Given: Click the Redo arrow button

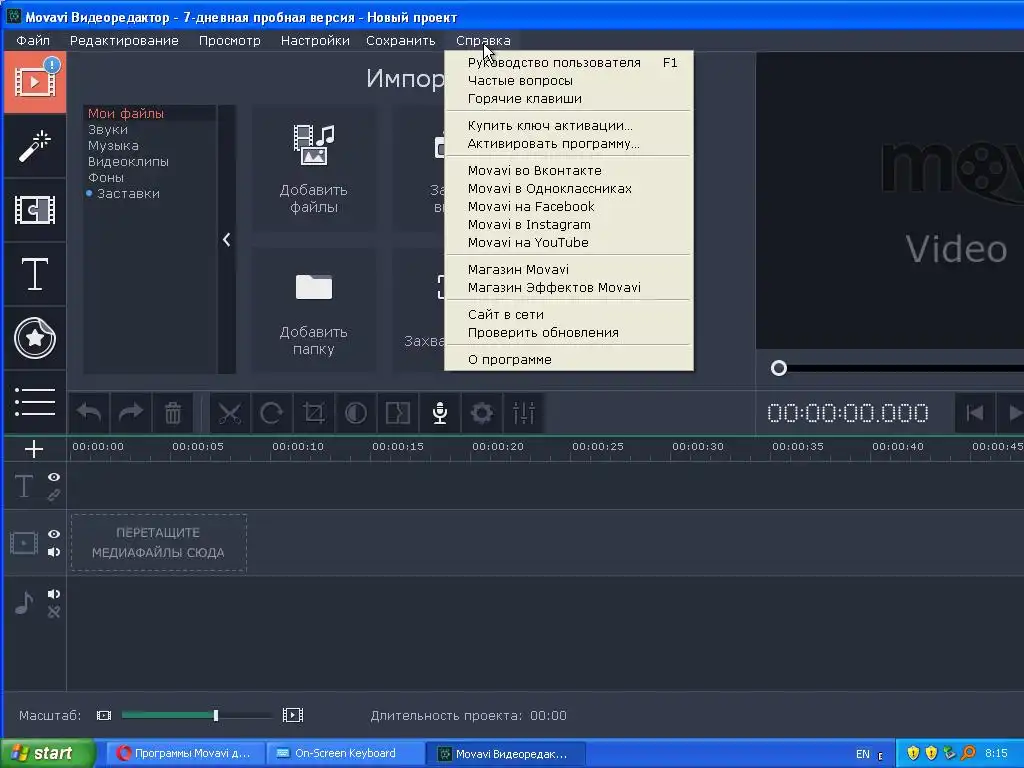Looking at the screenshot, I should coord(131,413).
